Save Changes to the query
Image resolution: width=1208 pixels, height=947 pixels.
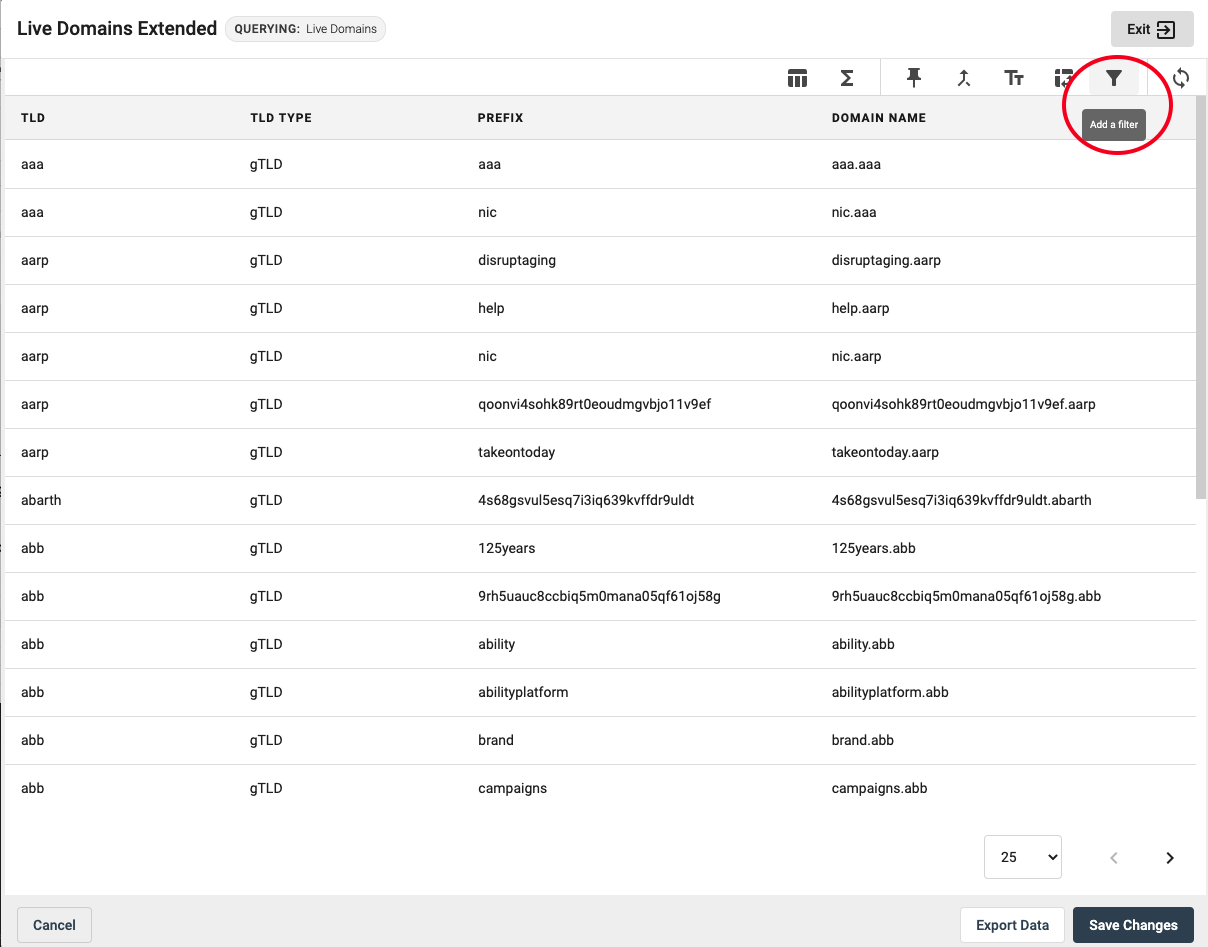[1133, 925]
